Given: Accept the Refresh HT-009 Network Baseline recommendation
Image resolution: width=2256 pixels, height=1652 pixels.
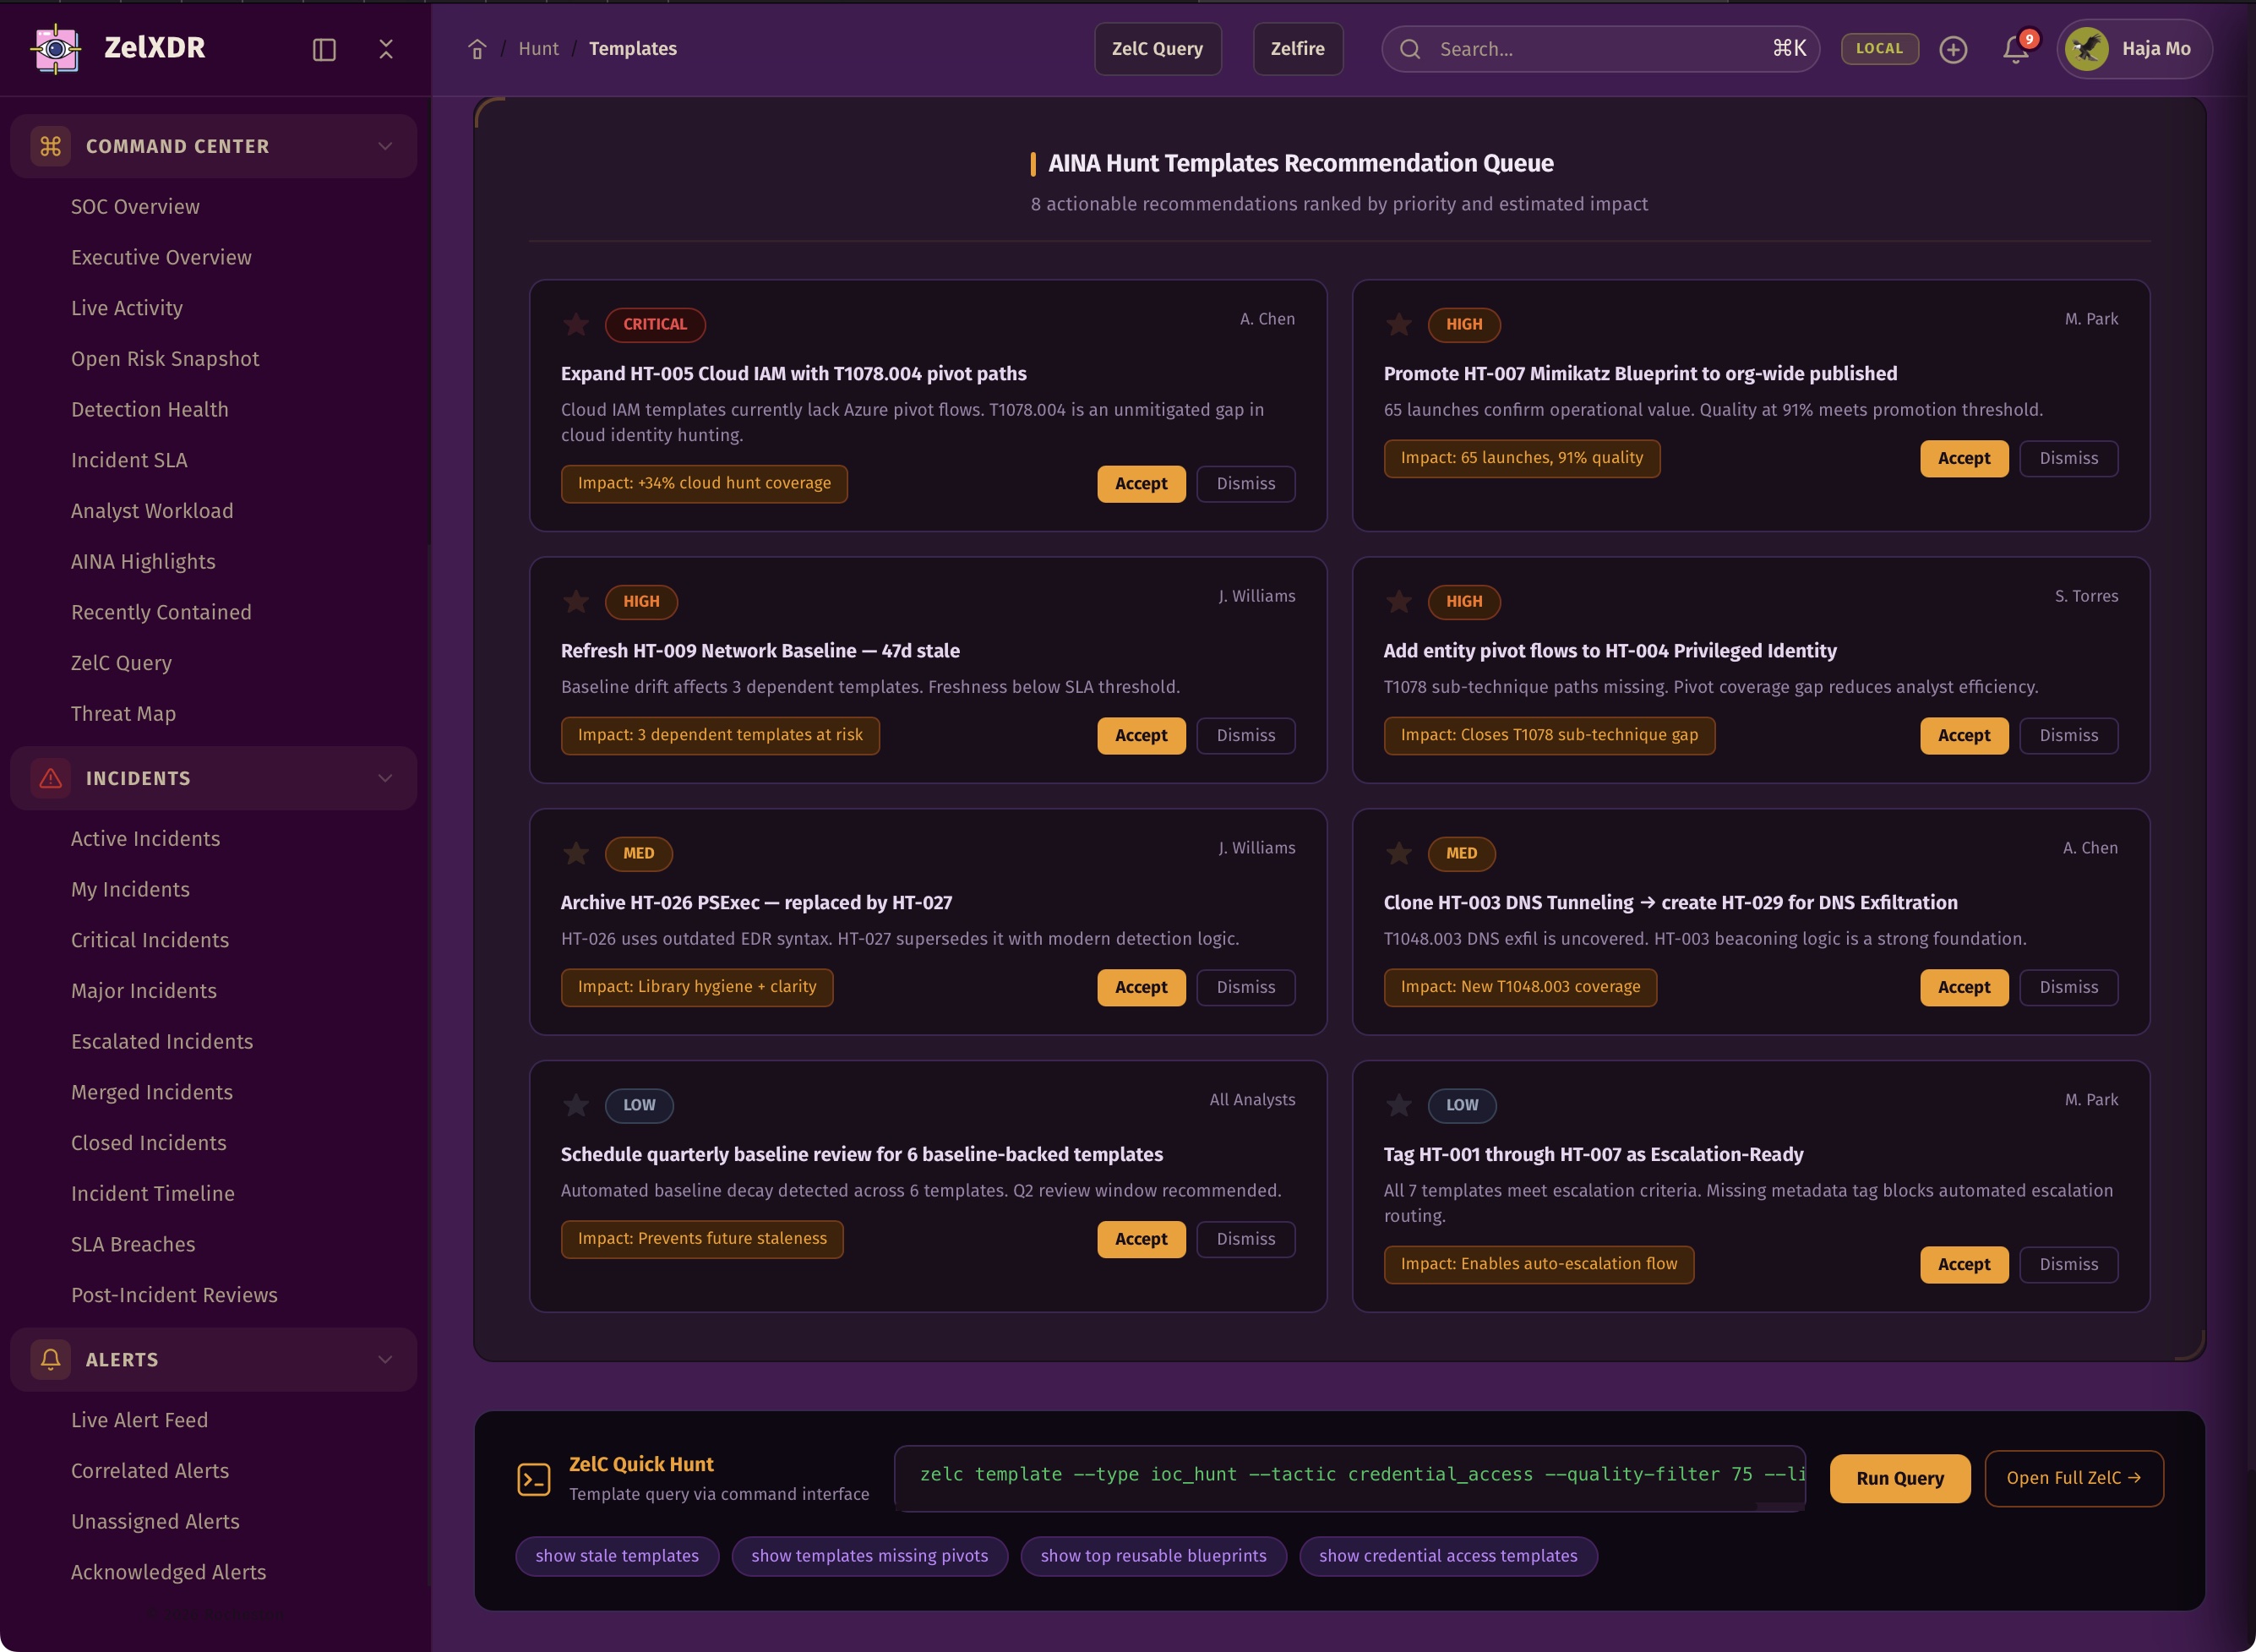Looking at the screenshot, I should pyautogui.click(x=1141, y=735).
